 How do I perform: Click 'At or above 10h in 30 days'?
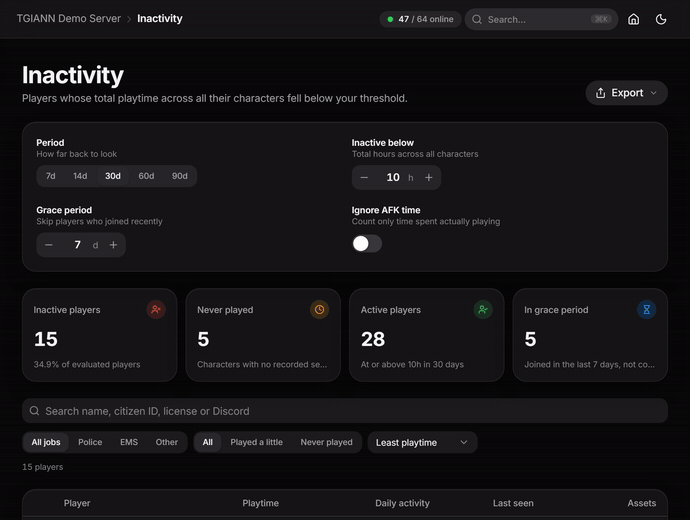[x=412, y=364]
